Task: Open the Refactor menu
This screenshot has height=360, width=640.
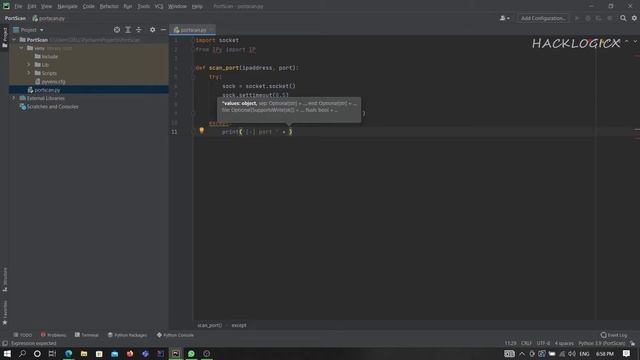Action: 109,7
